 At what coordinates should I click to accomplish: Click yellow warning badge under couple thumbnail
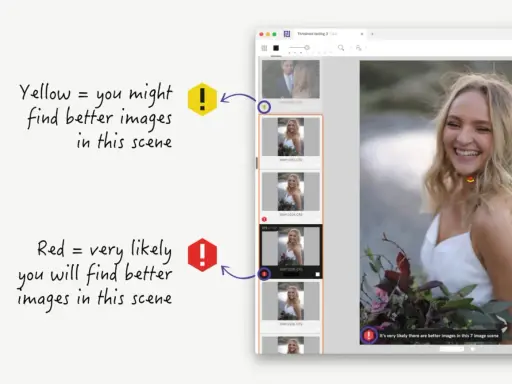(x=264, y=107)
